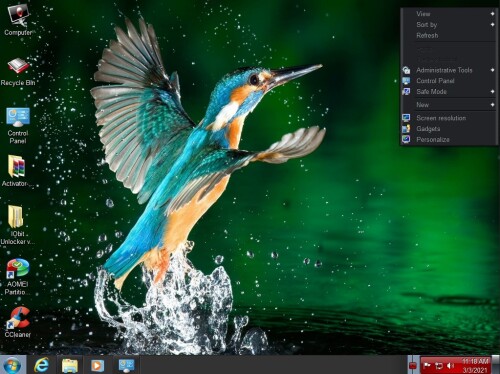This screenshot has width=500, height=374.
Task: Select the Control Panel desktop shortcut
Action: pyautogui.click(x=18, y=126)
